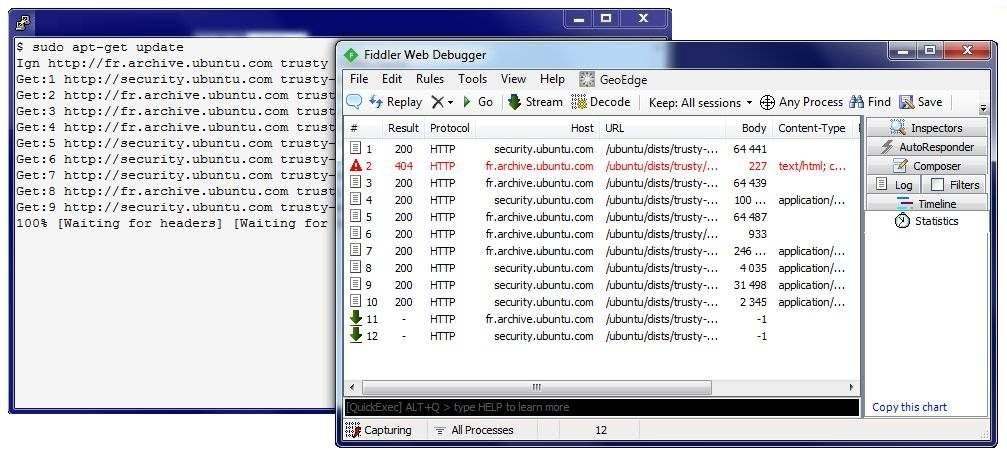Toggle the Decode option
This screenshot has height=455, width=1007.
point(600,102)
